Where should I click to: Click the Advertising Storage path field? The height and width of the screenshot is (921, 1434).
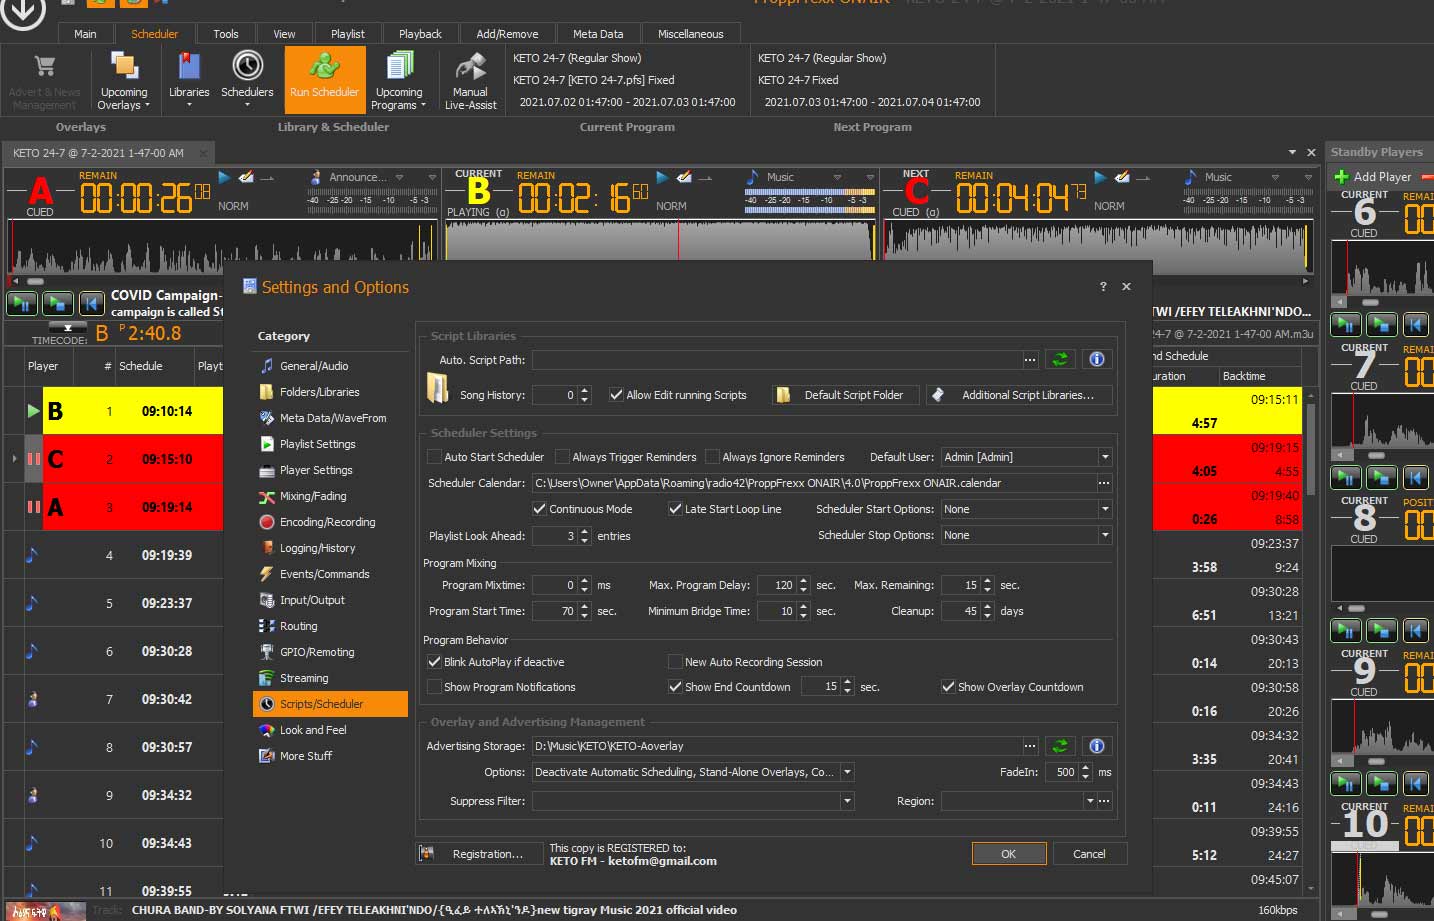click(x=778, y=746)
